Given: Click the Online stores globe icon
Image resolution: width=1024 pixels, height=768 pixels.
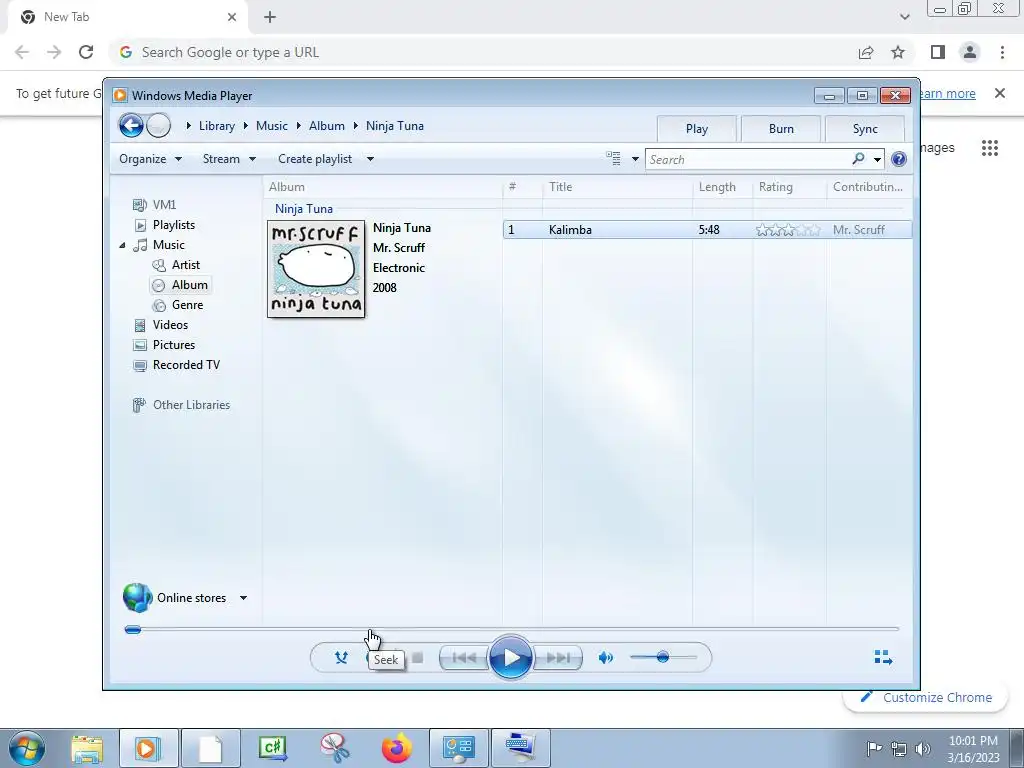Looking at the screenshot, I should point(137,598).
